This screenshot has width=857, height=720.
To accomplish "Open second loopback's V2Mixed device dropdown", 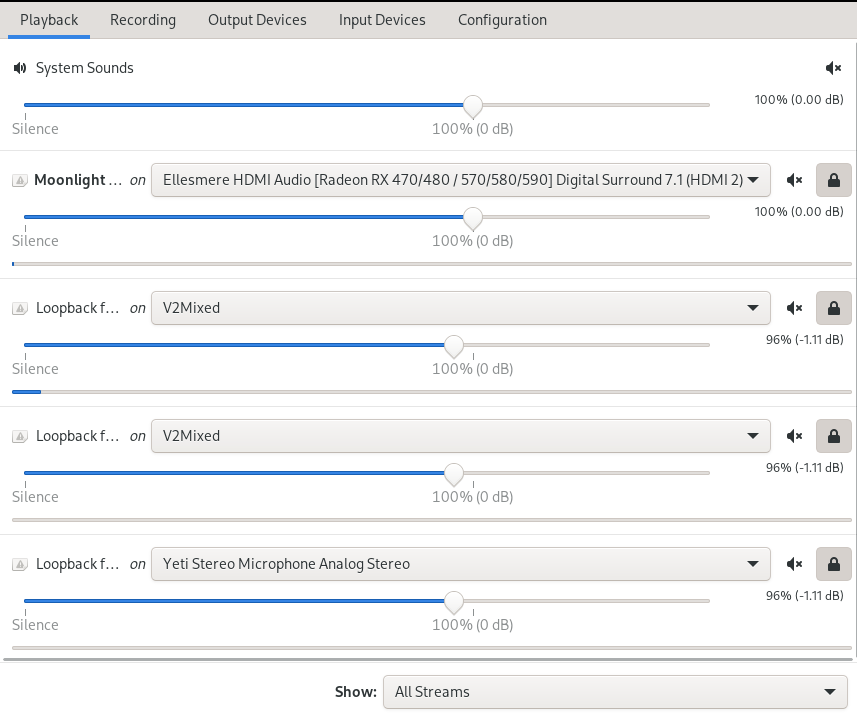I will point(461,436).
